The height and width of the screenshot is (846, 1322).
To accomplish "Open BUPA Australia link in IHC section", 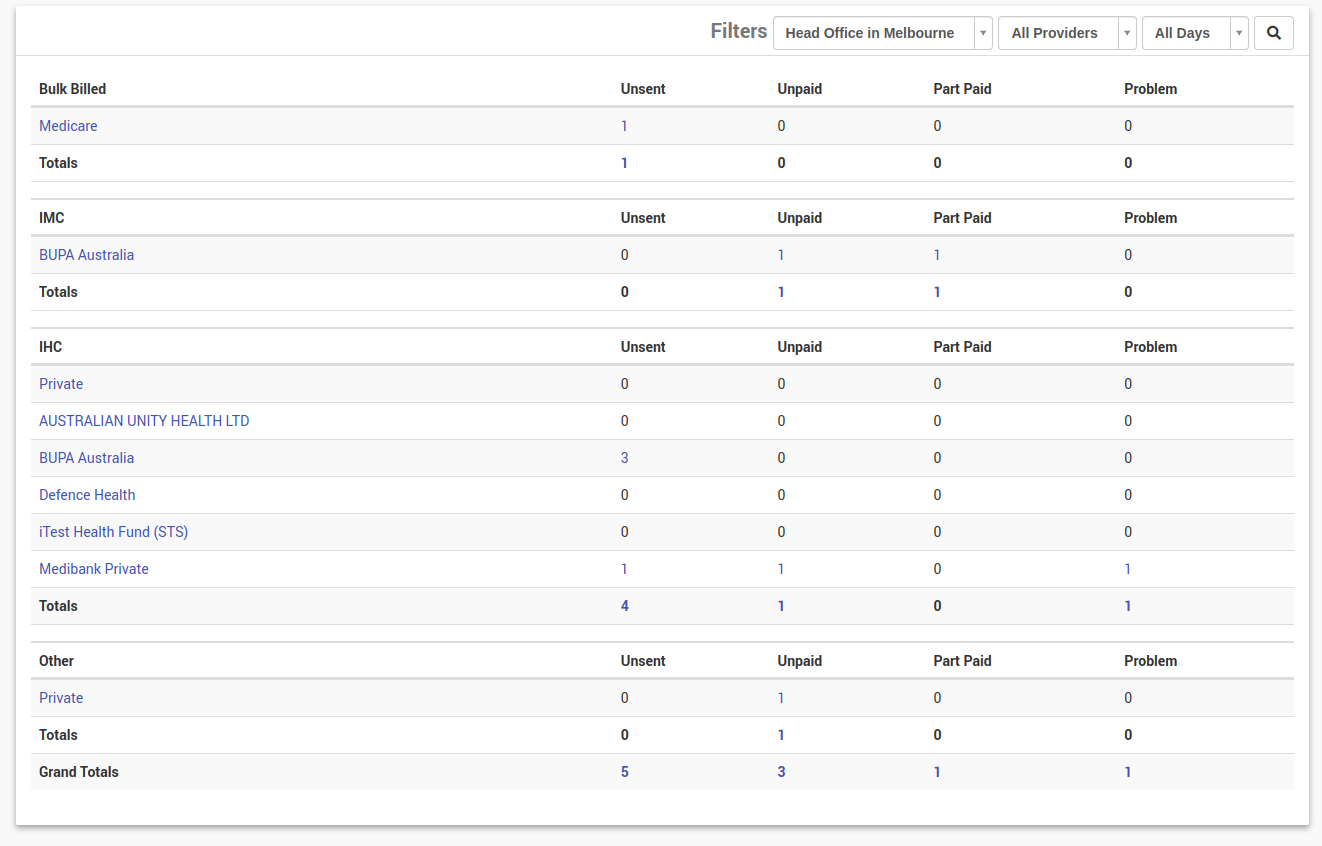I will [86, 458].
